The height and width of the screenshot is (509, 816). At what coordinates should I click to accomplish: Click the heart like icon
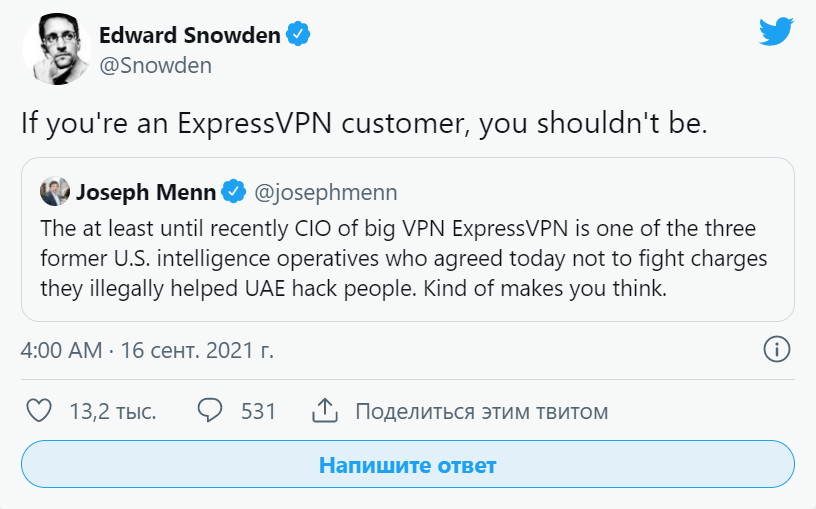point(38,411)
